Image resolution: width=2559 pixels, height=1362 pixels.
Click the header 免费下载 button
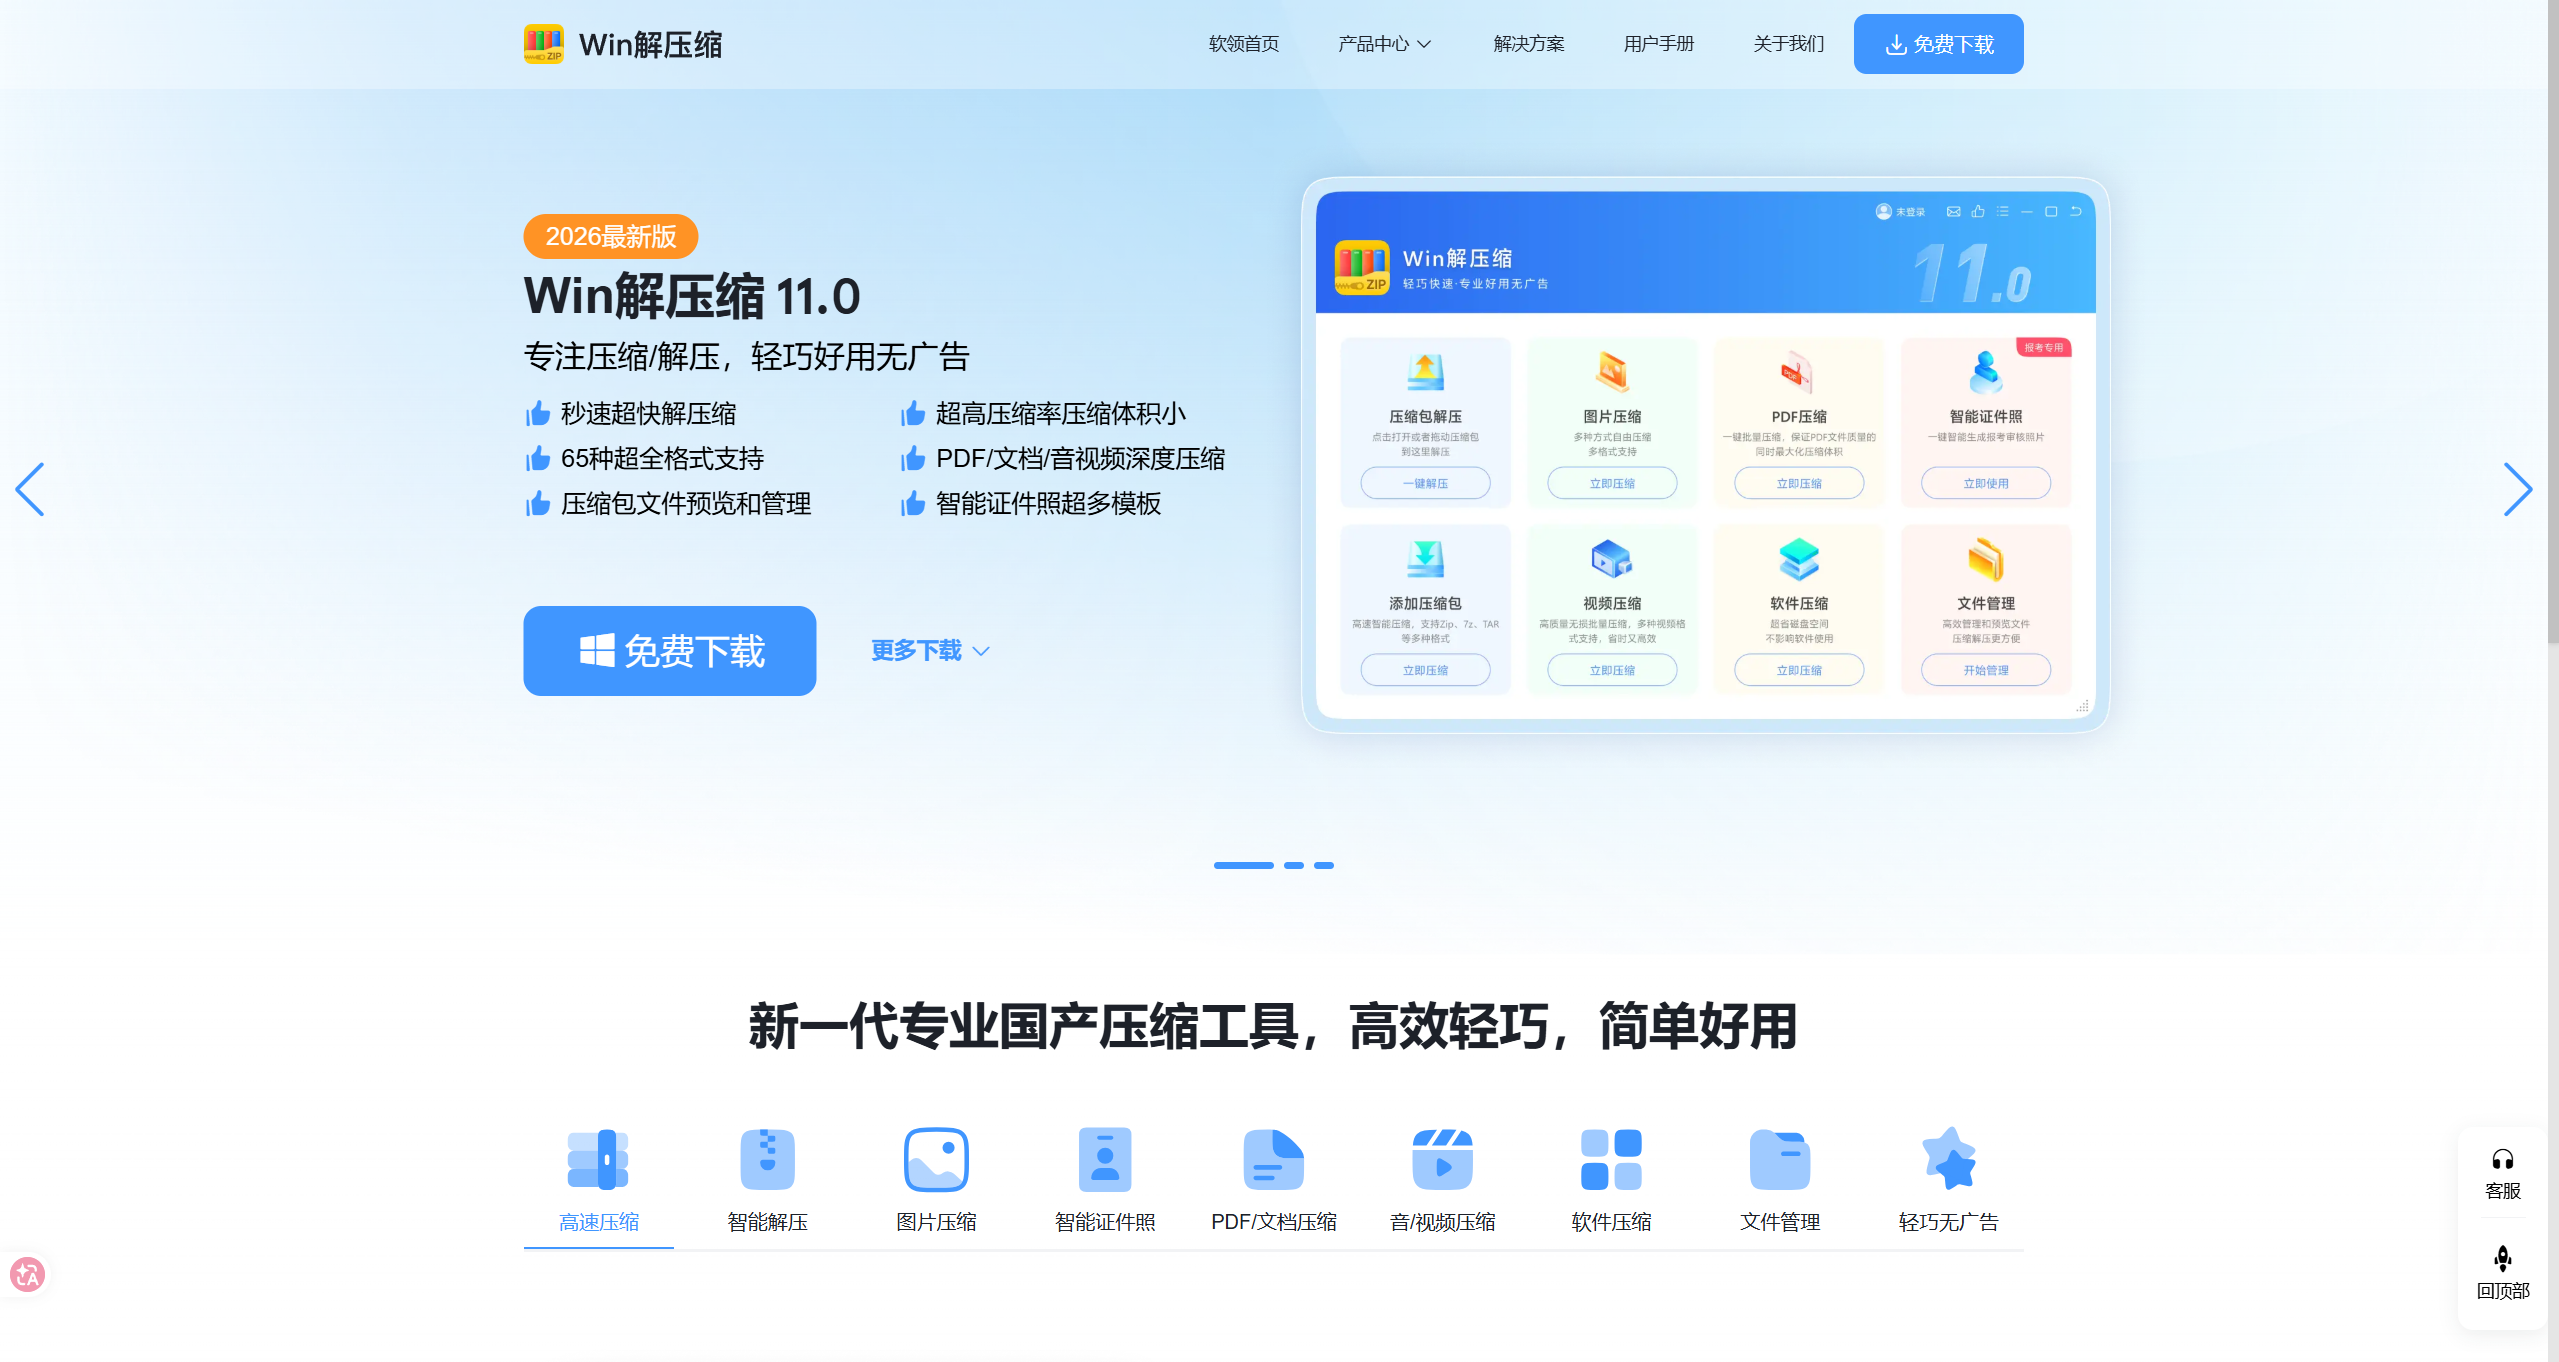pyautogui.click(x=1939, y=44)
